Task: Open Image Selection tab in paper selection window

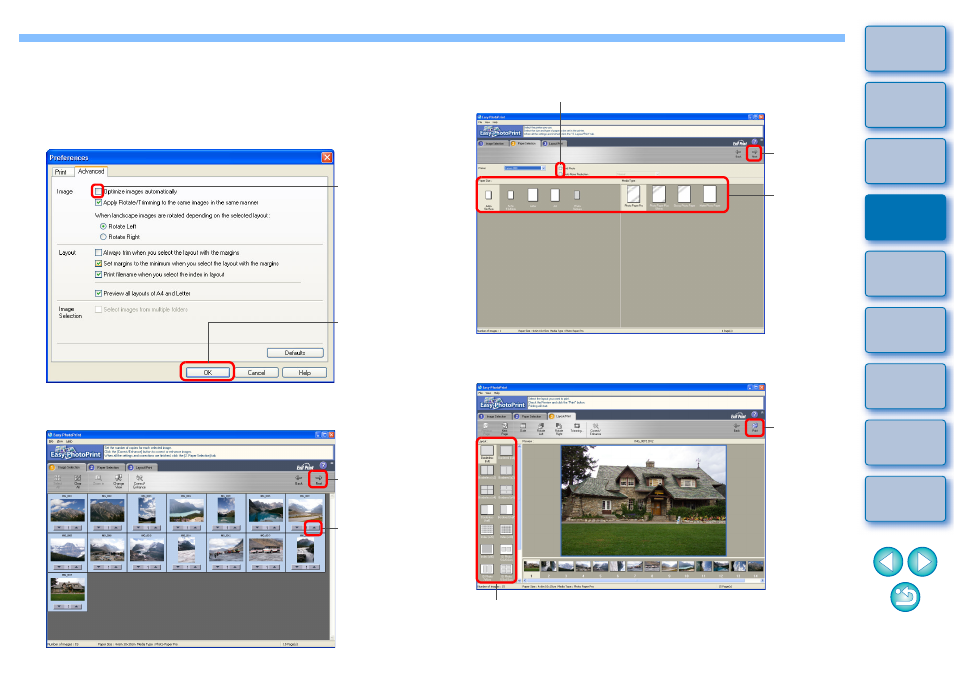Action: pyautogui.click(x=492, y=143)
